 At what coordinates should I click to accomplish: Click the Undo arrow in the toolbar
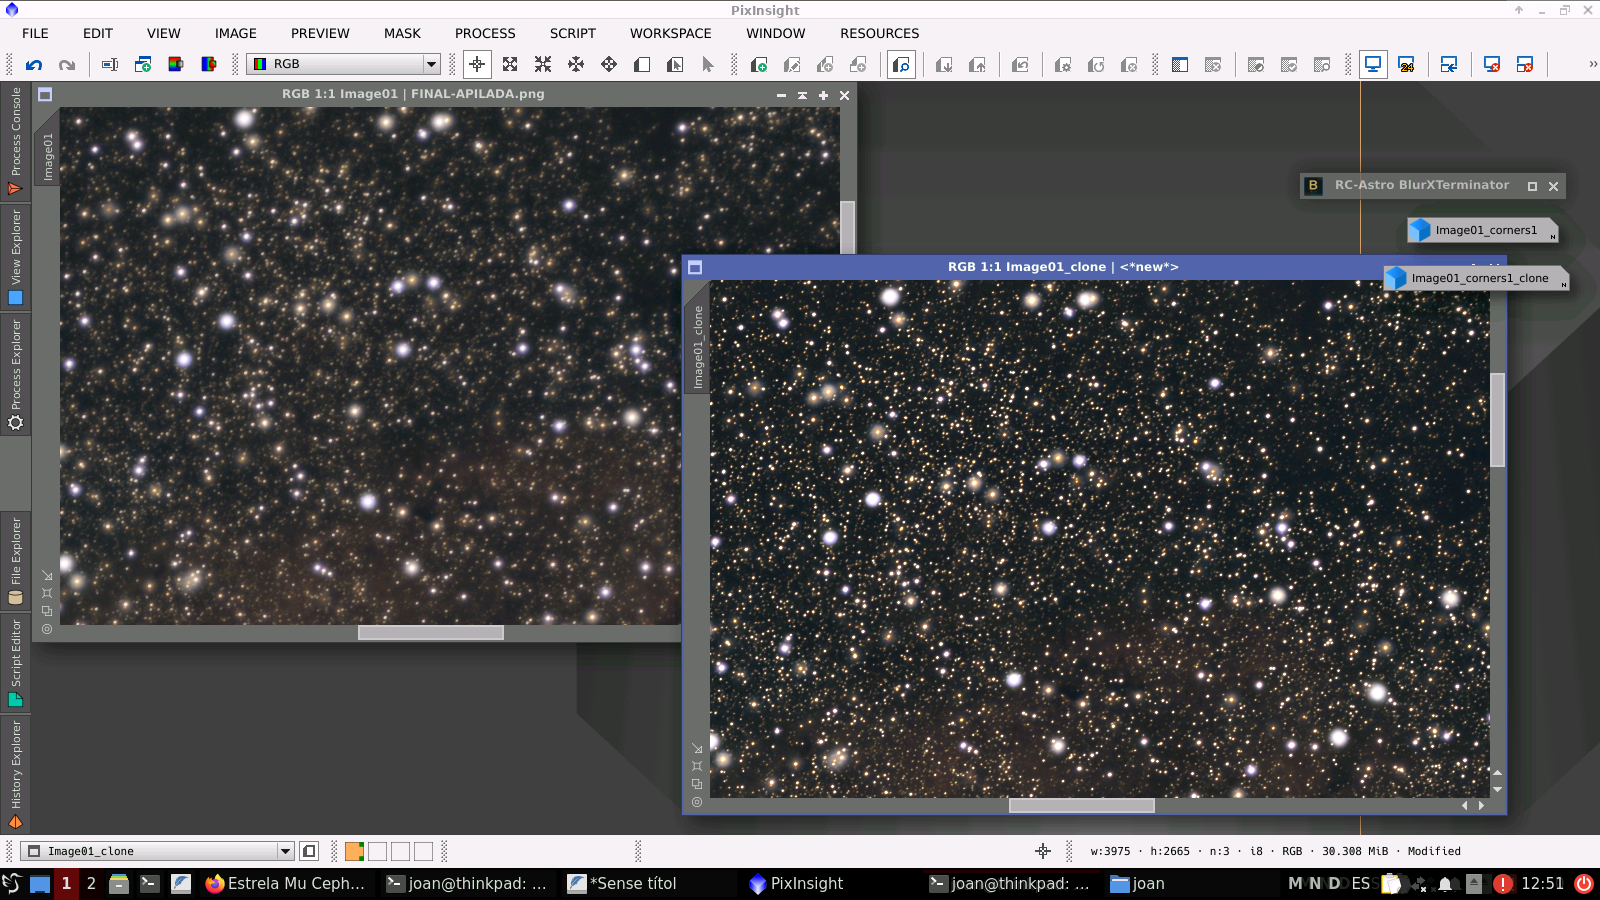[x=34, y=65]
